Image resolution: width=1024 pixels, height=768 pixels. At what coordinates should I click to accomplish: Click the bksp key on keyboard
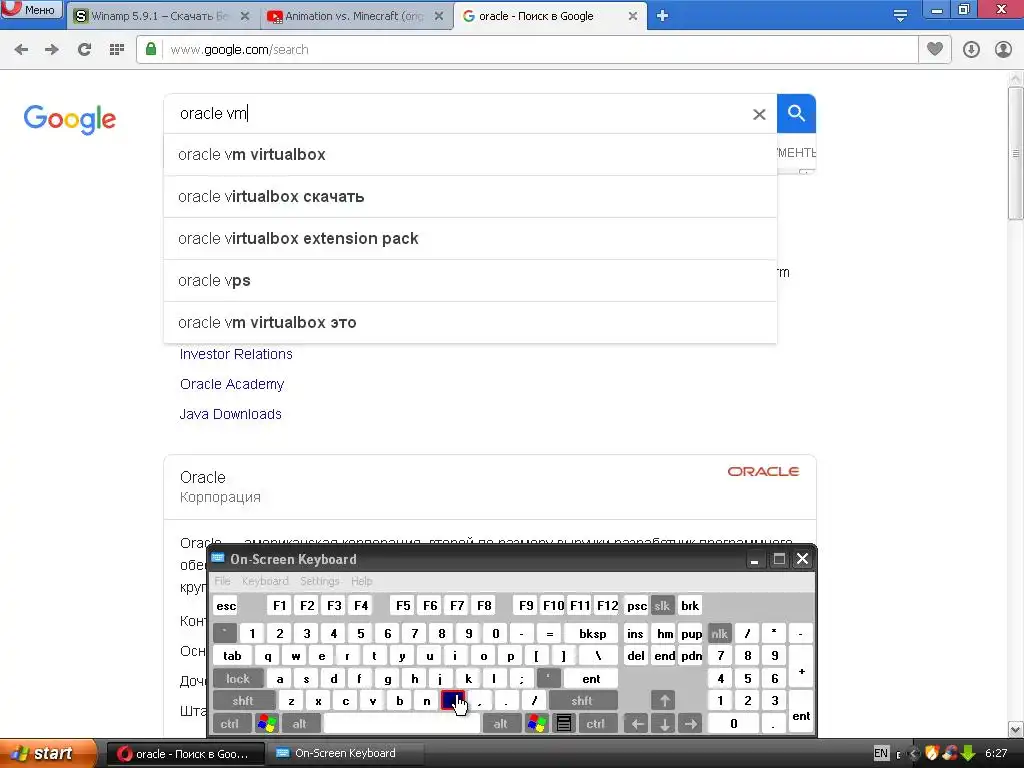592,633
